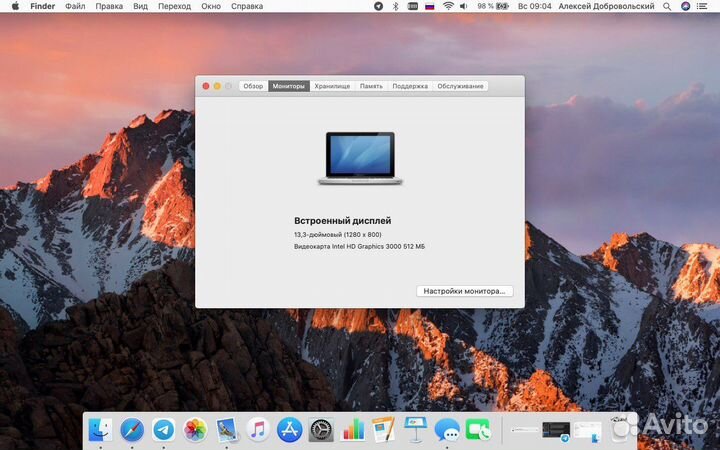This screenshot has width=720, height=450.
Task: Launch Pages from the Dock
Action: (384, 430)
